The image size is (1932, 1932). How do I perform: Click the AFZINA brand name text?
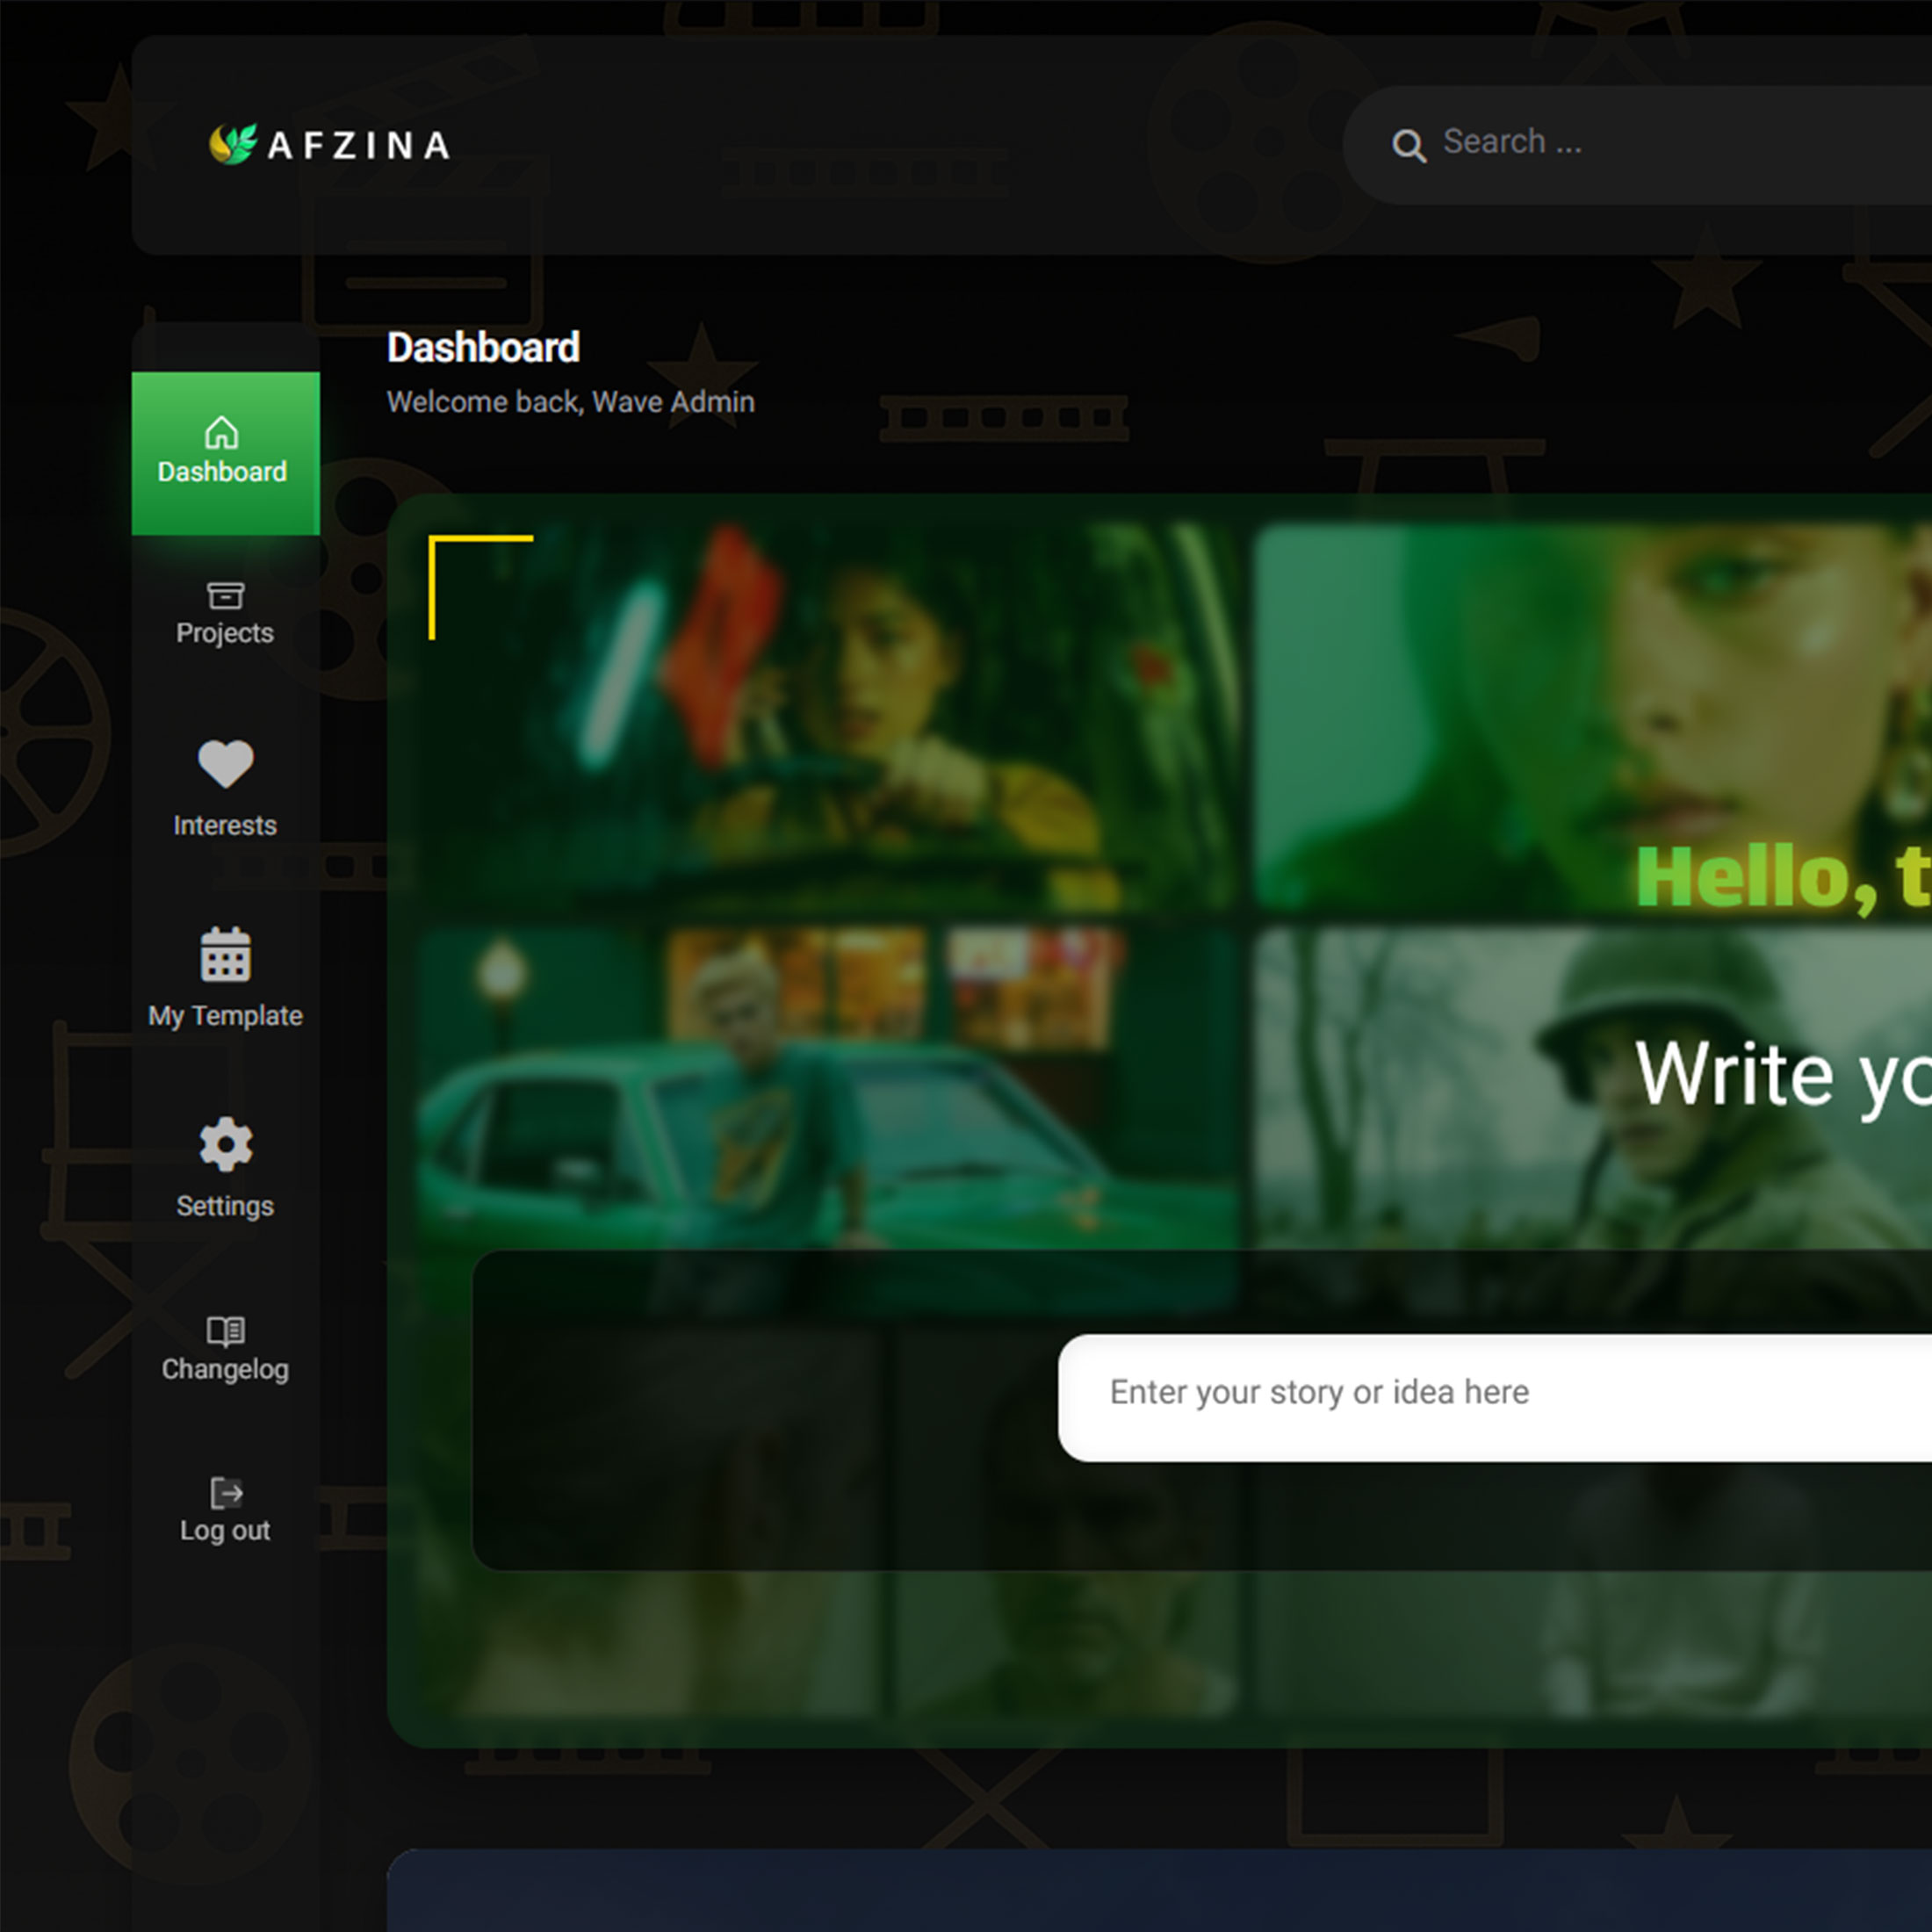(x=359, y=146)
